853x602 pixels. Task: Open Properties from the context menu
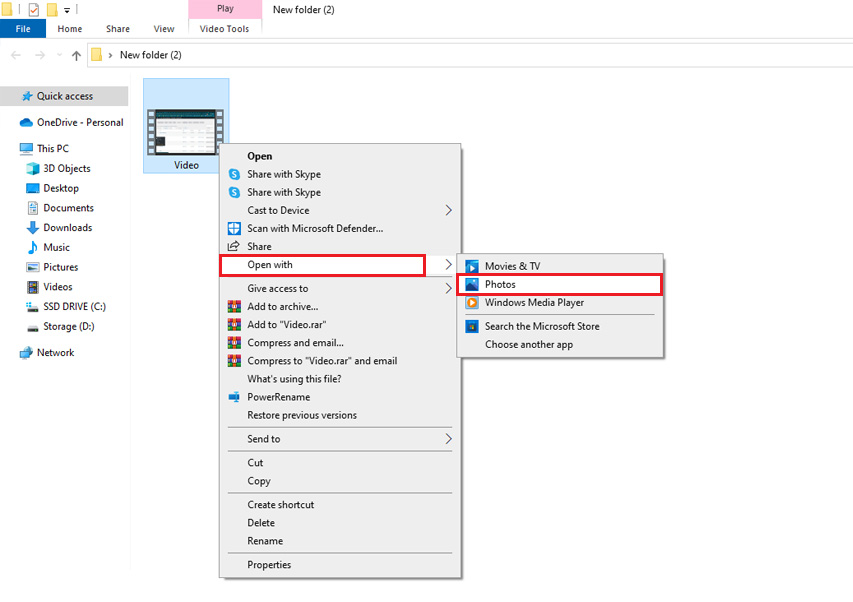tap(340, 565)
